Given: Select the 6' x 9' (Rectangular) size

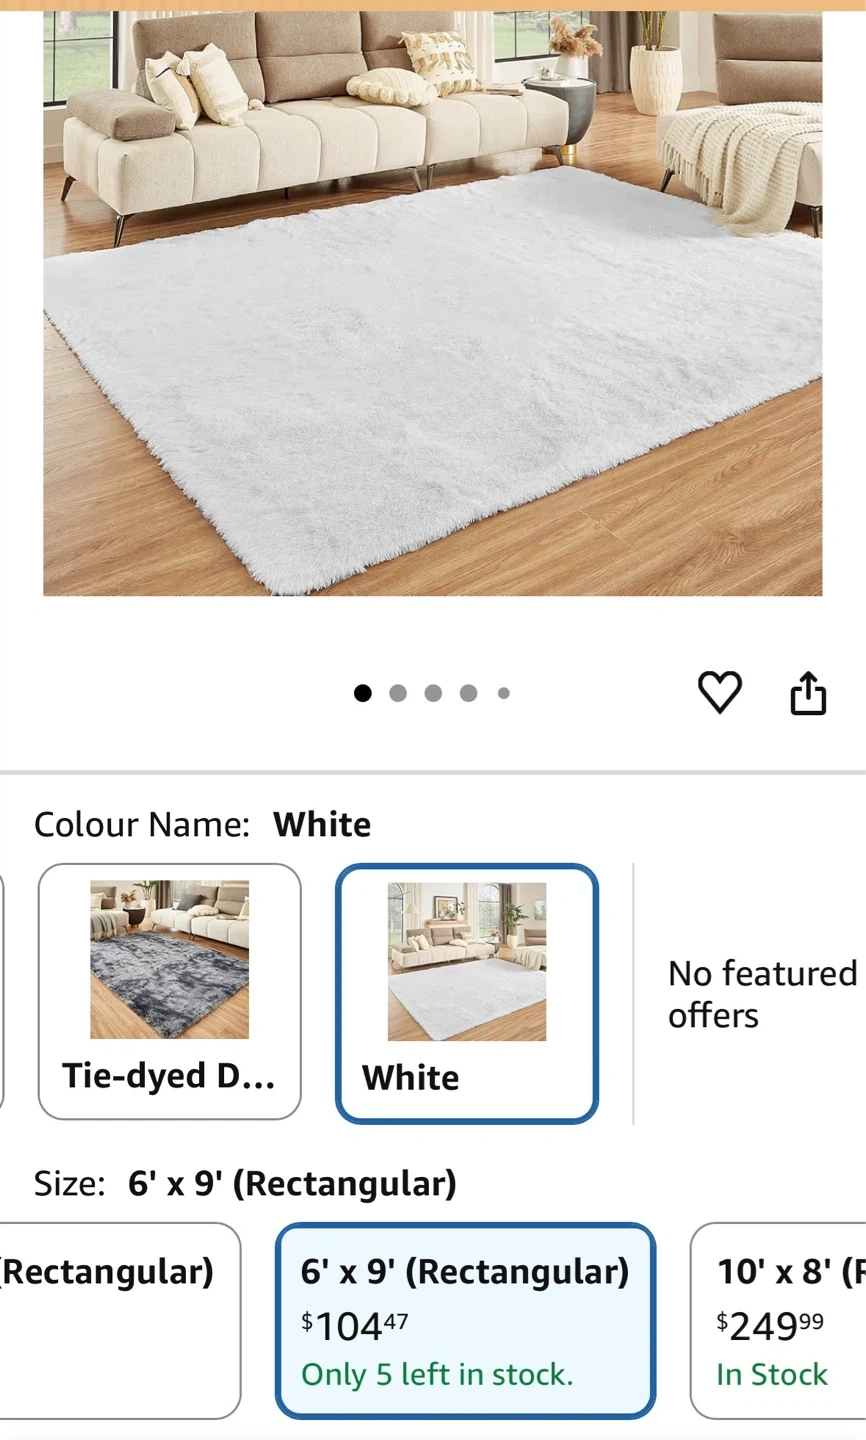Looking at the screenshot, I should 465,1320.
